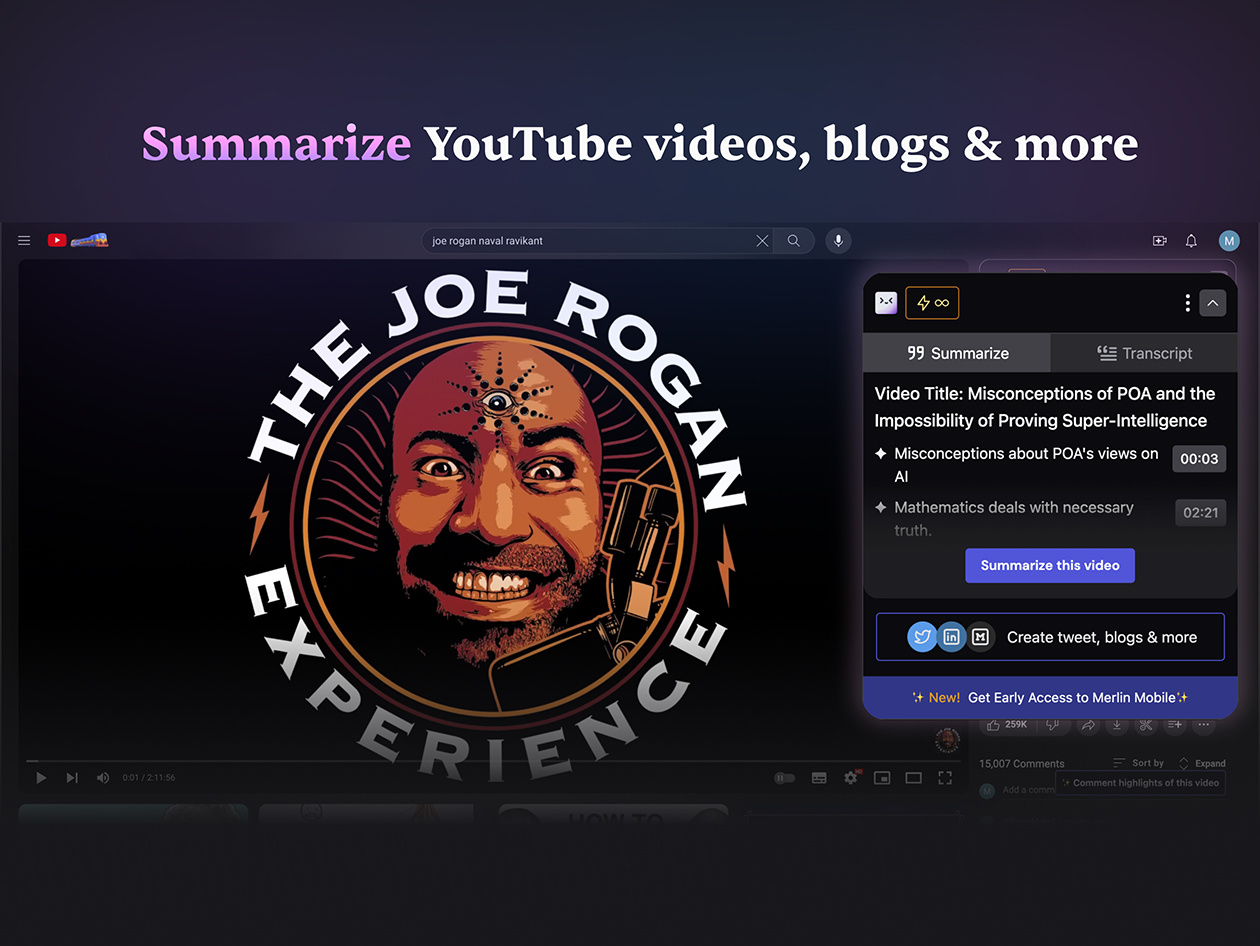1260x946 pixels.
Task: Open the account avatar labeled M
Action: 1229,241
